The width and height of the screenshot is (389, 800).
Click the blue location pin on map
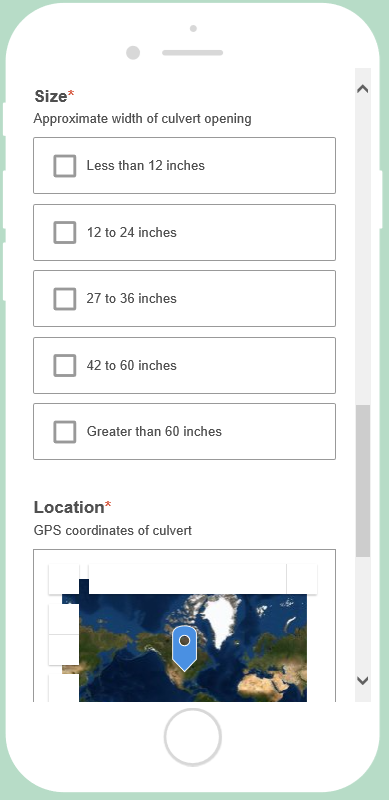(184, 648)
